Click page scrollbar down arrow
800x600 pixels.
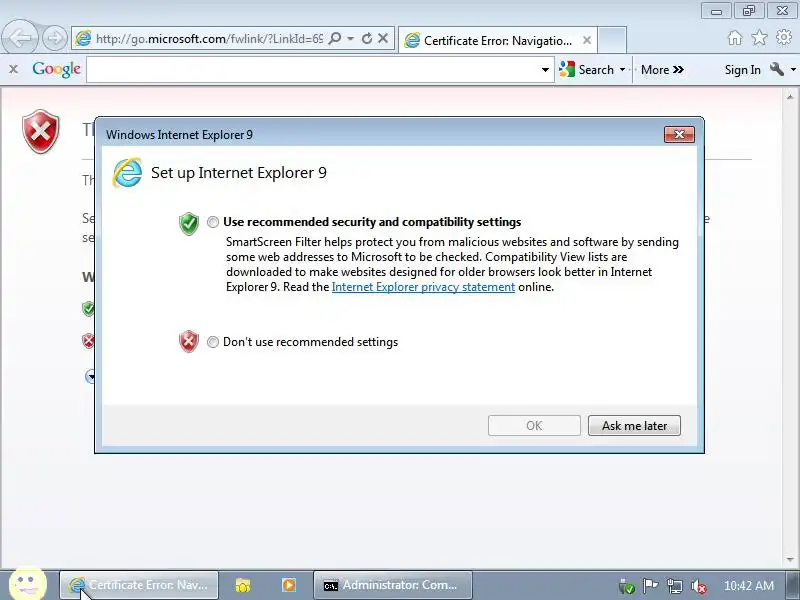[790, 560]
